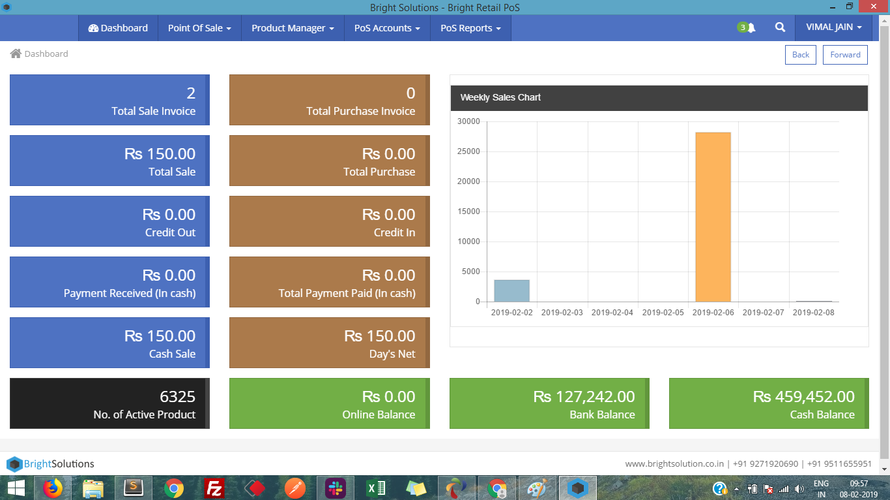Open Sticky Notes from the taskbar
The image size is (890, 500).
pyautogui.click(x=416, y=488)
